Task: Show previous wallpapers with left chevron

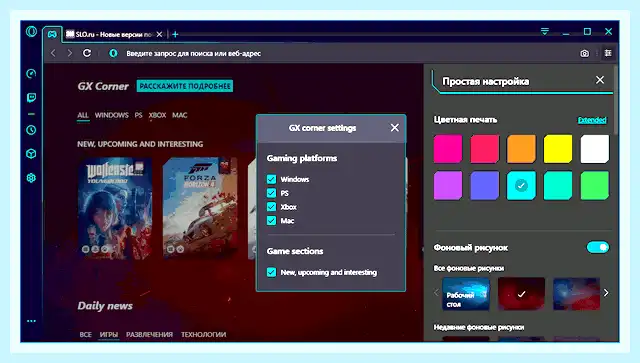Action: pyautogui.click(x=436, y=293)
